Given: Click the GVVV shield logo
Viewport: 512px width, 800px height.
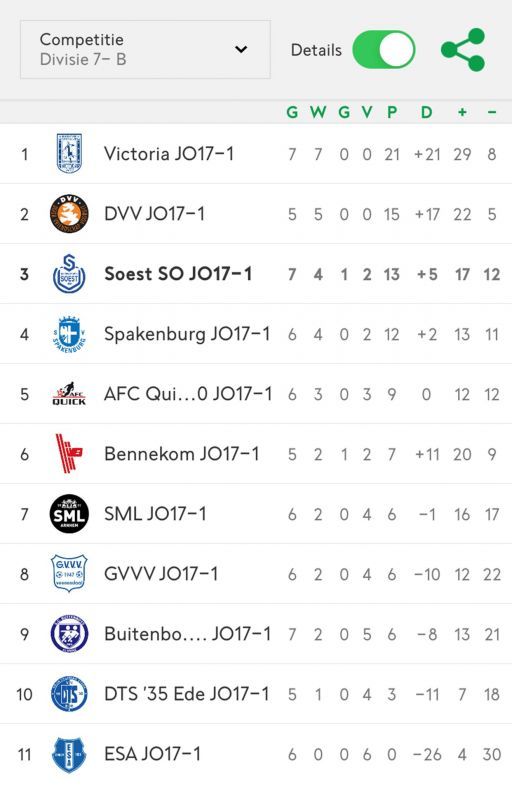Looking at the screenshot, I should point(69,573).
